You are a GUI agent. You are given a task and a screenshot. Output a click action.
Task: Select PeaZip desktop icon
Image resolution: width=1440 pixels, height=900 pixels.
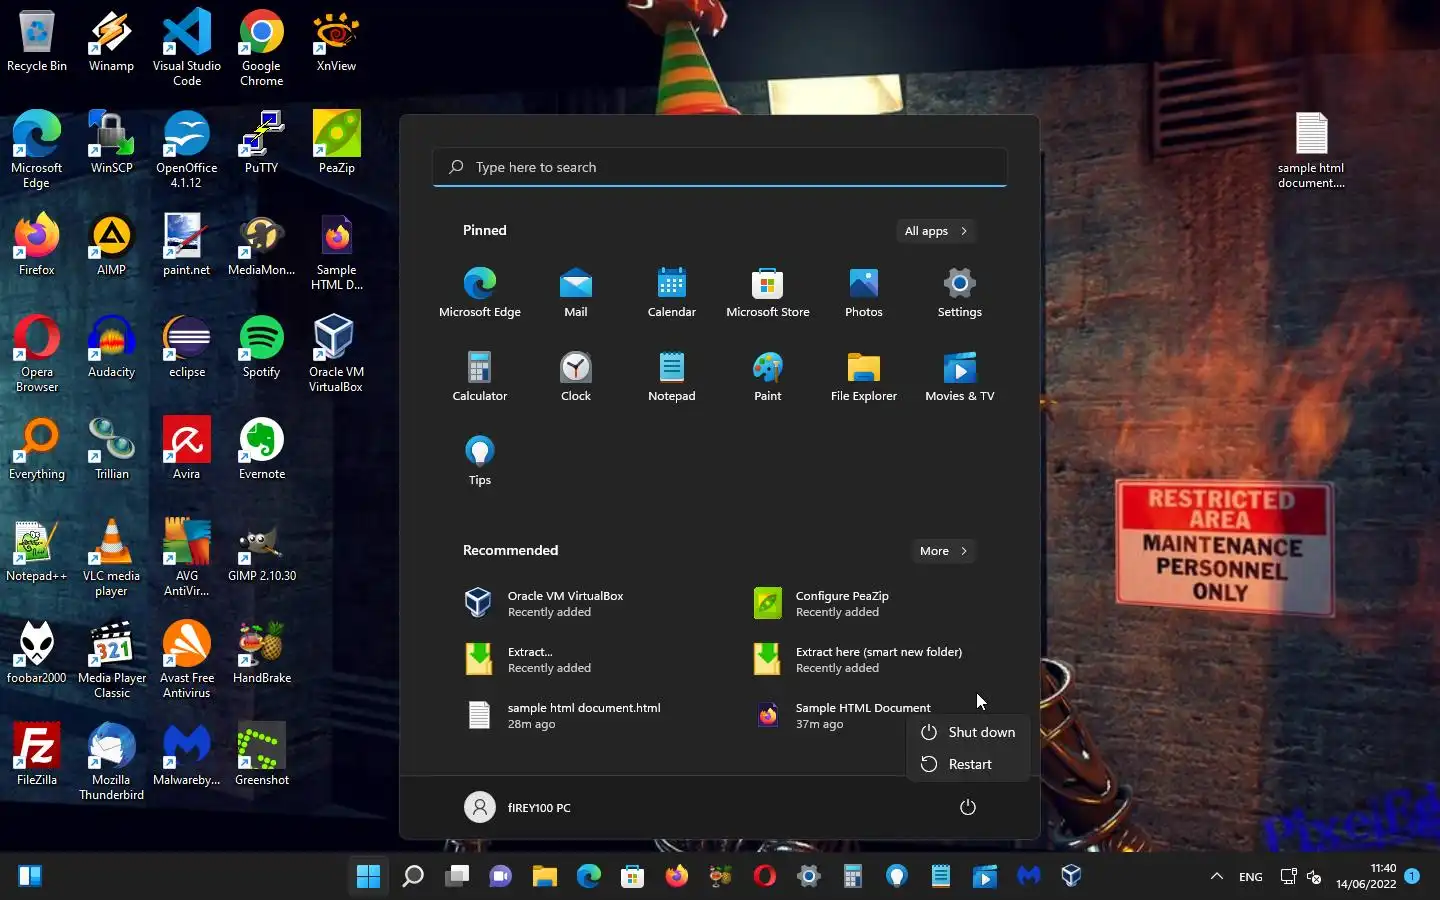point(336,143)
